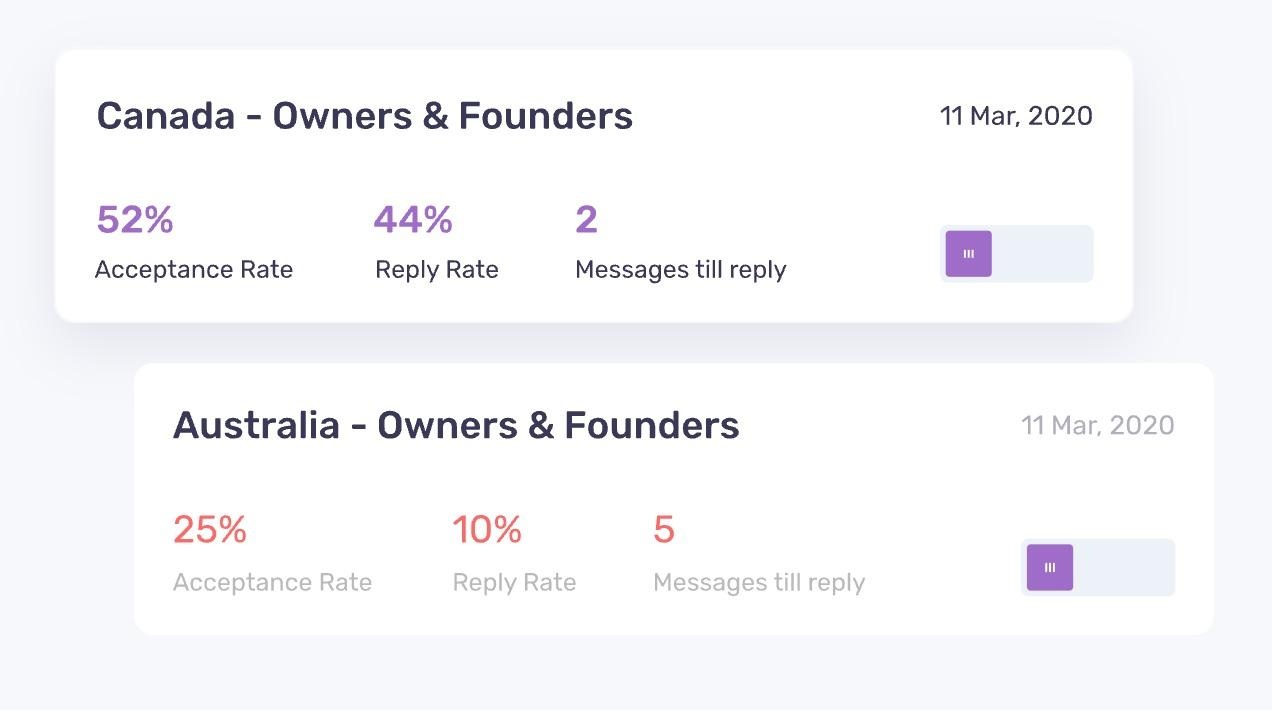
Task: Select the 44% Reply Rate stat
Action: [412, 219]
